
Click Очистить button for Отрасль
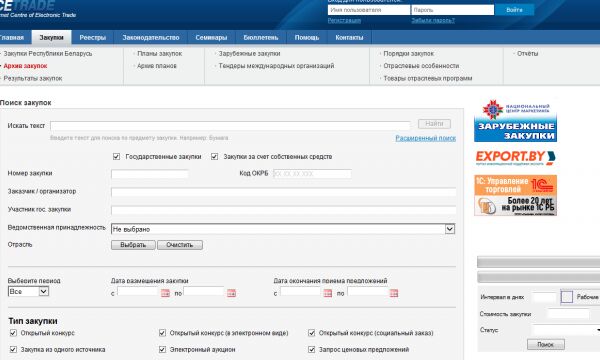click(x=180, y=245)
